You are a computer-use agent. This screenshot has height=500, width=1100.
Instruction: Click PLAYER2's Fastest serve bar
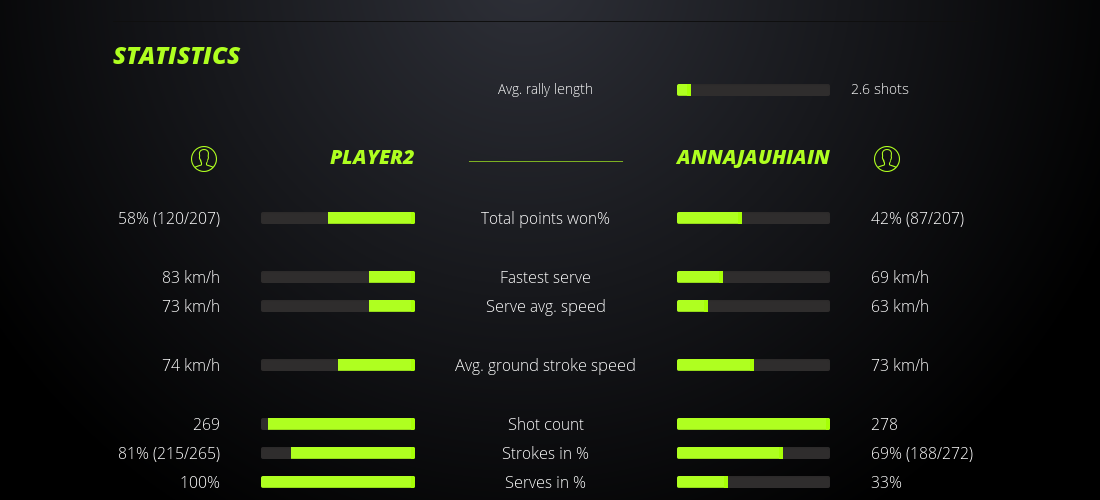(x=338, y=277)
